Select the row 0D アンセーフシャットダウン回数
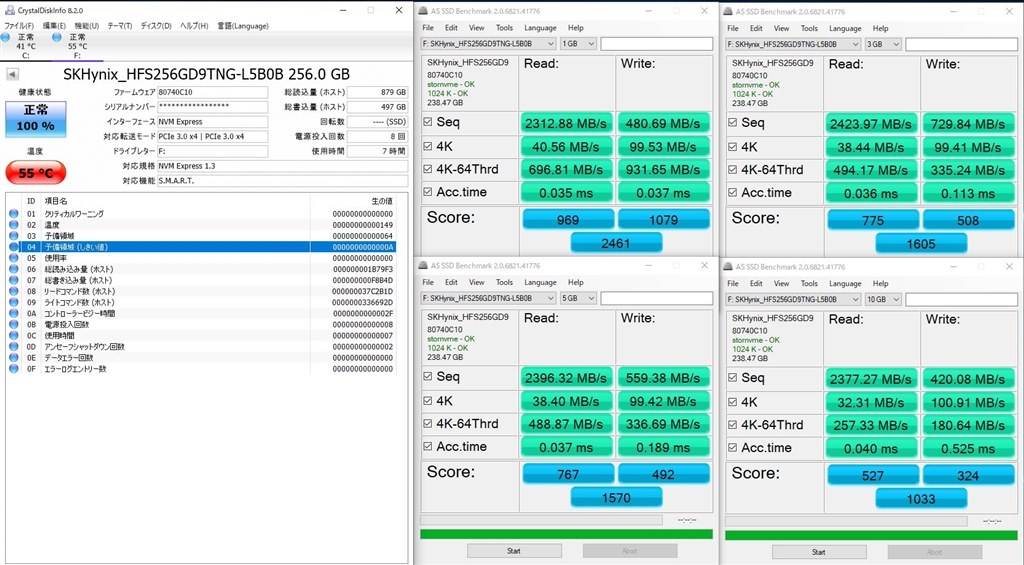The height and width of the screenshot is (565, 1024). pyautogui.click(x=201, y=346)
